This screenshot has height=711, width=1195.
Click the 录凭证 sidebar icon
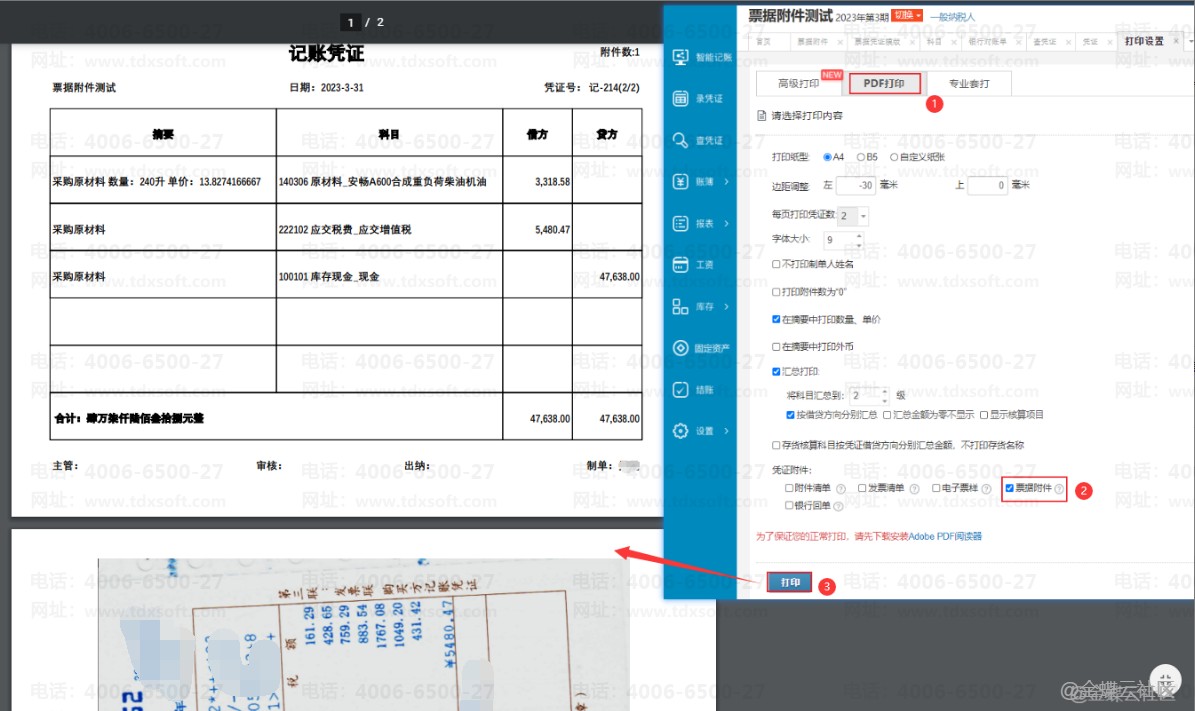pos(681,99)
